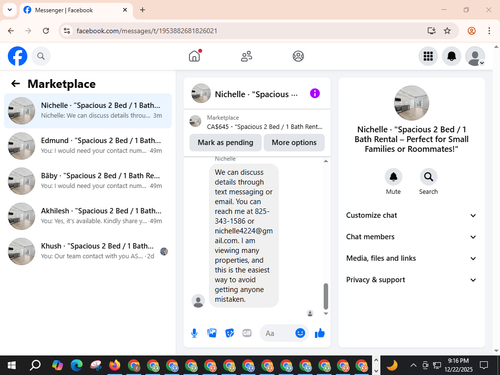Open a new browser tab
This screenshot has height=375, width=500.
click(x=142, y=10)
